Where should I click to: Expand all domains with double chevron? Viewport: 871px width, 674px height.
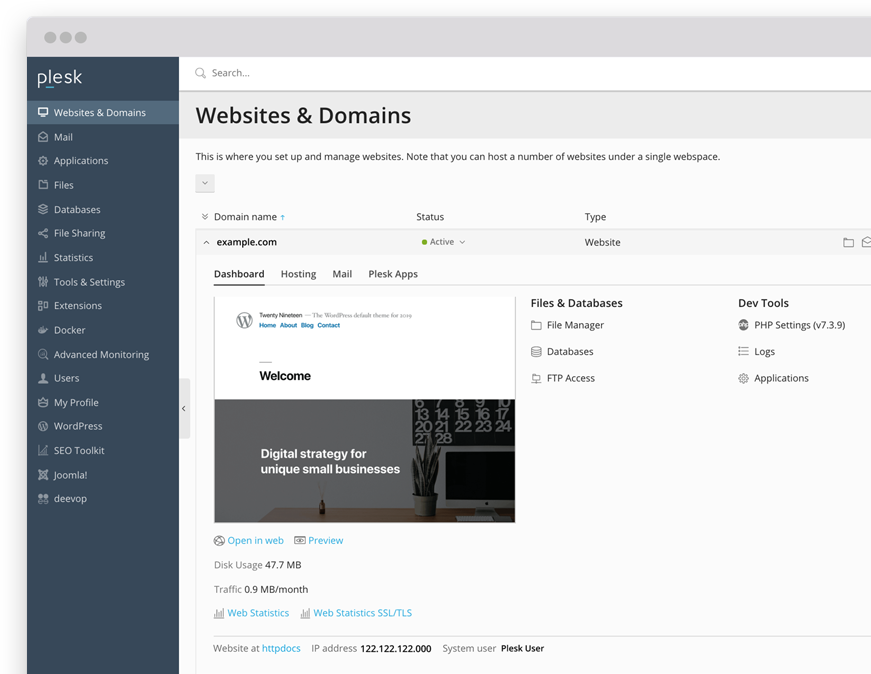(x=204, y=217)
